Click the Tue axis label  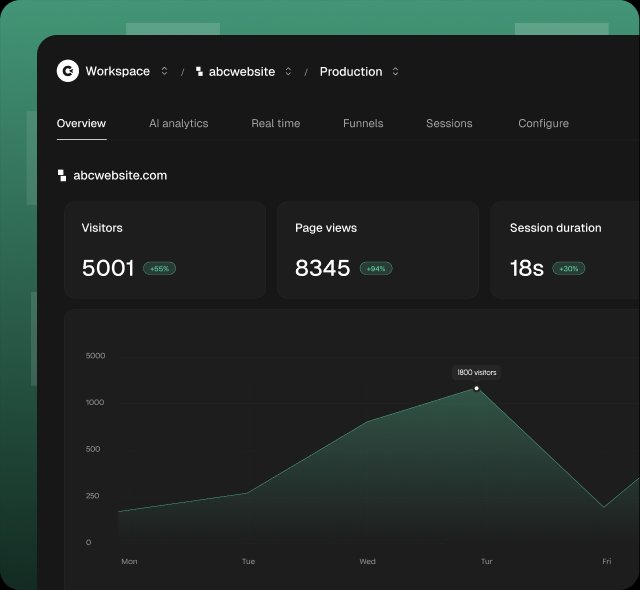click(x=248, y=561)
